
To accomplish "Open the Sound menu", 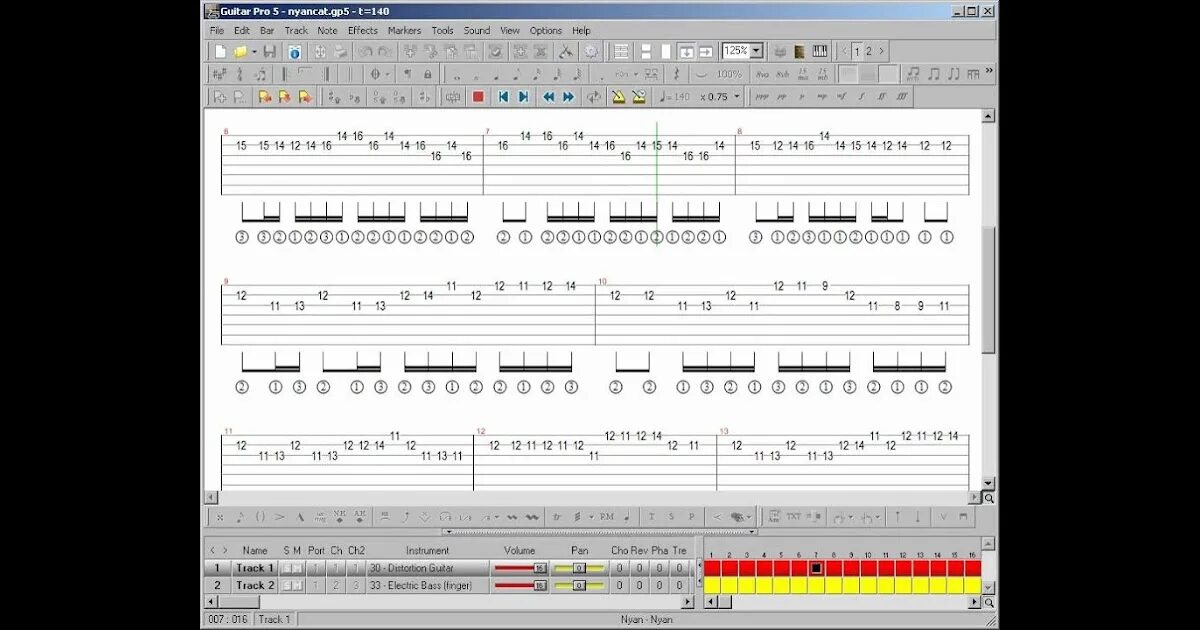I will coord(477,30).
